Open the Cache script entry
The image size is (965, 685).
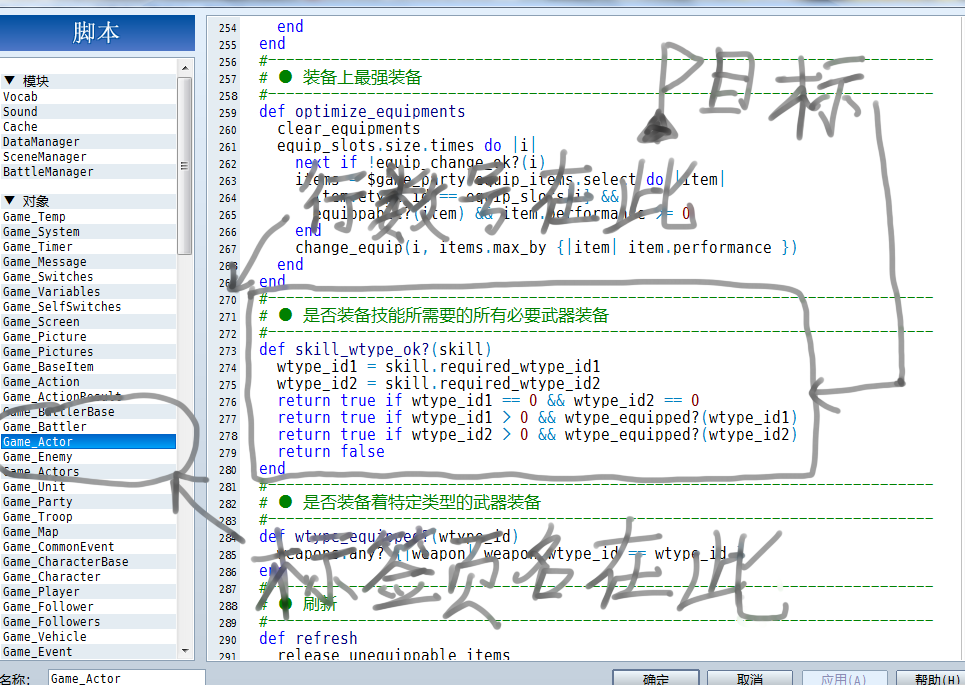pos(88,127)
